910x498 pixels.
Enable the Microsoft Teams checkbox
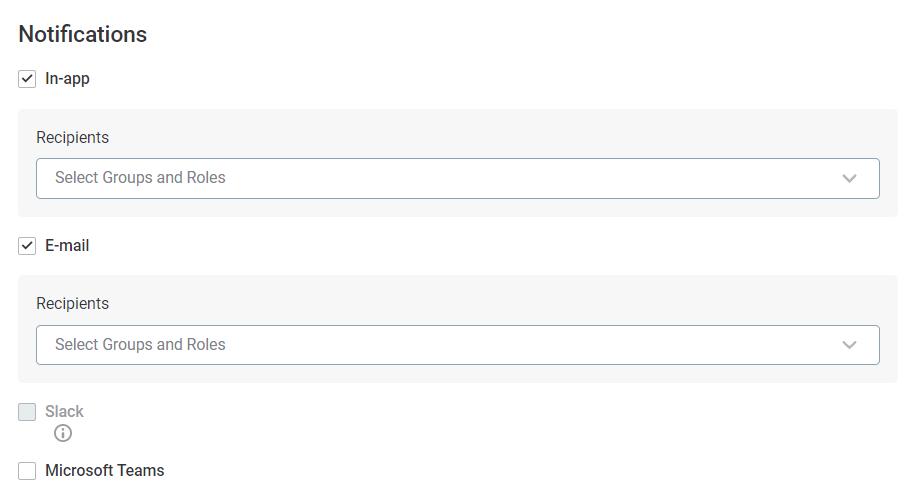[x=27, y=471]
